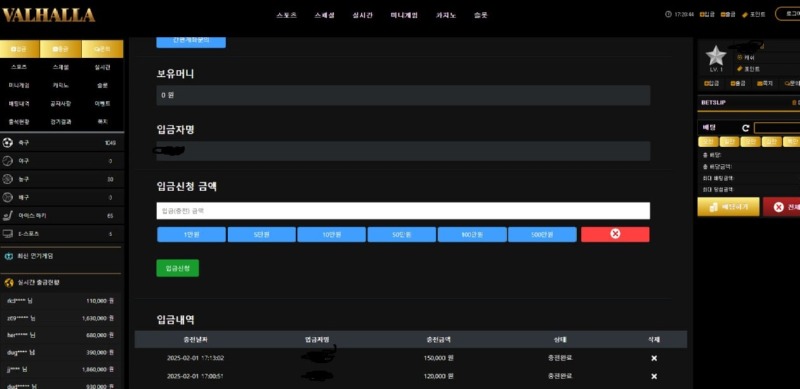Open 카지노 in the top navigation
The height and width of the screenshot is (389, 800).
(446, 15)
